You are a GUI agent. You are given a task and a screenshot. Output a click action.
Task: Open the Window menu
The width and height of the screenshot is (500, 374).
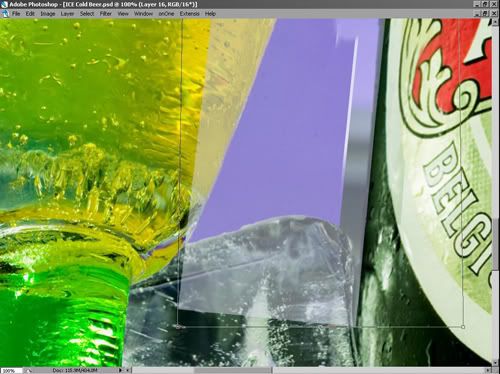[143, 14]
